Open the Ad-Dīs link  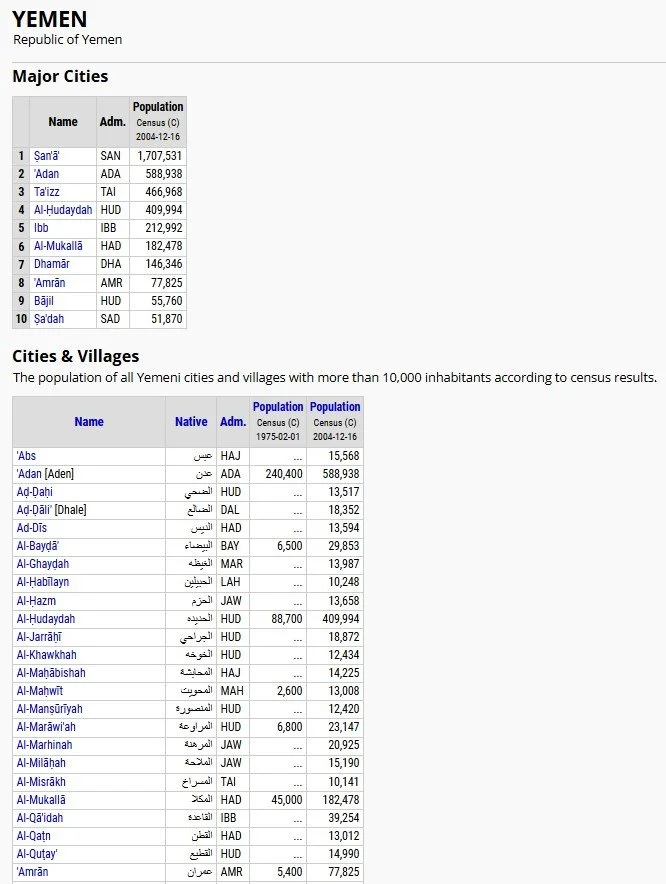tap(32, 528)
